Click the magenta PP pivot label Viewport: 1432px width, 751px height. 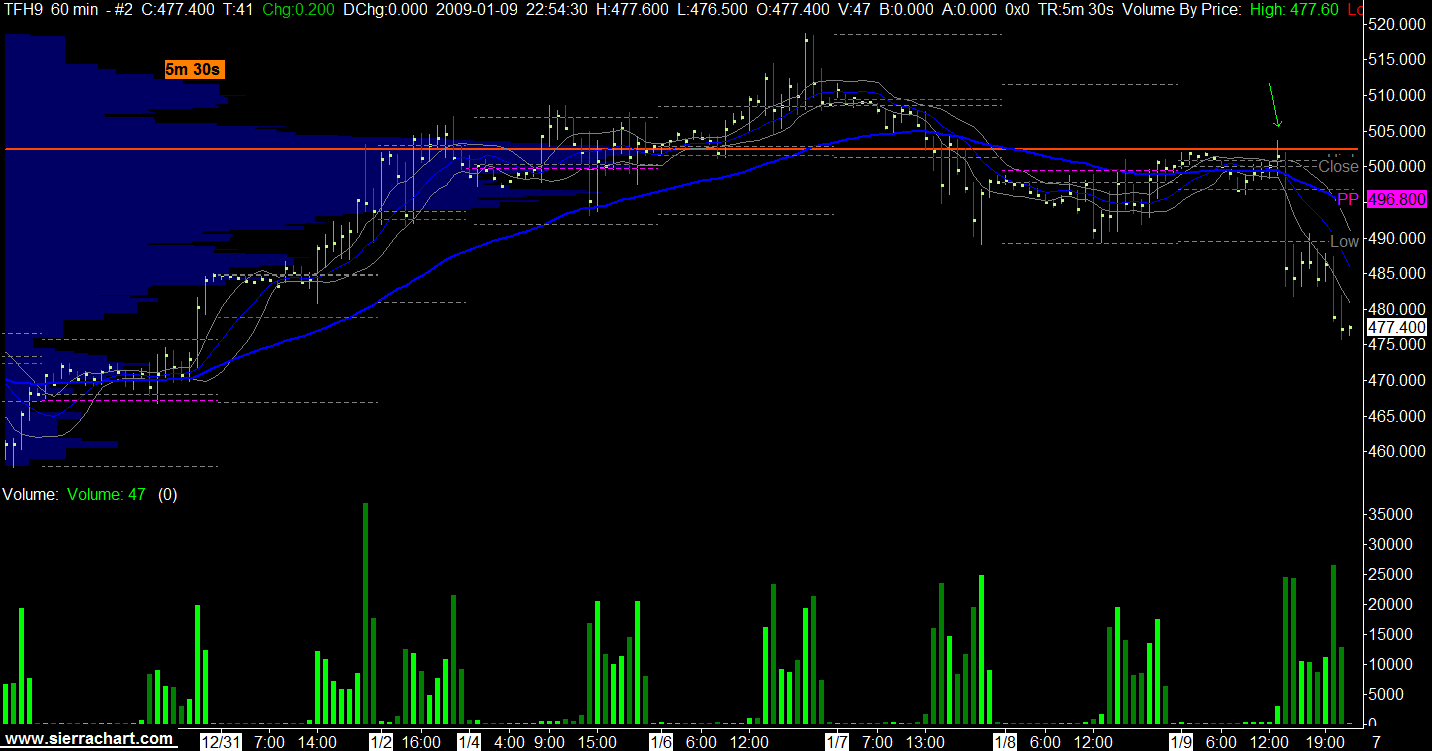click(x=1348, y=200)
